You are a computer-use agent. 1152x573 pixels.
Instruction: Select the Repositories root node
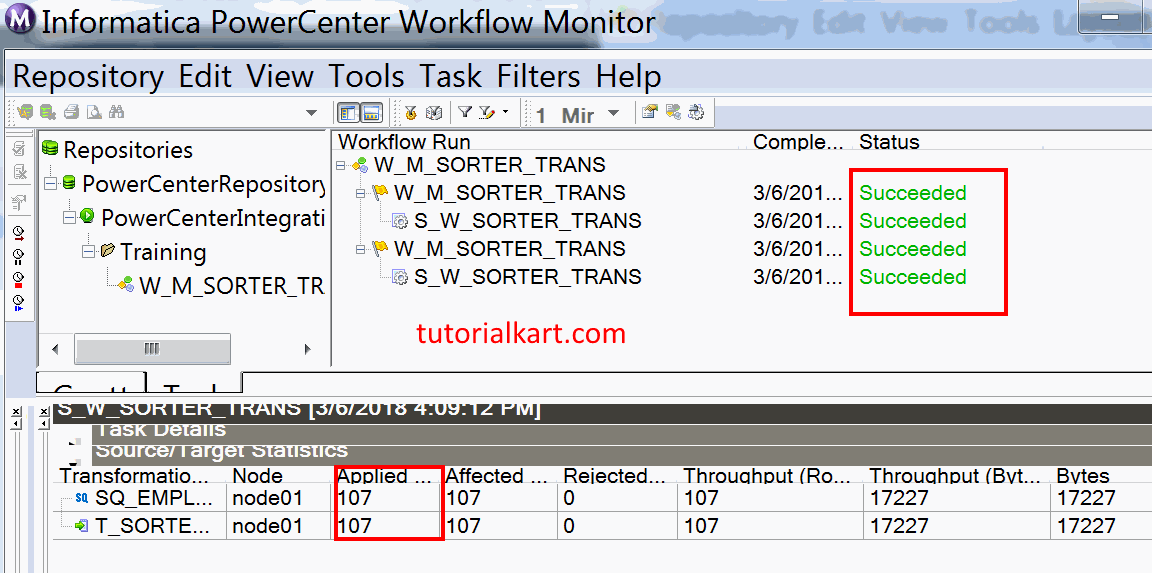coord(128,150)
